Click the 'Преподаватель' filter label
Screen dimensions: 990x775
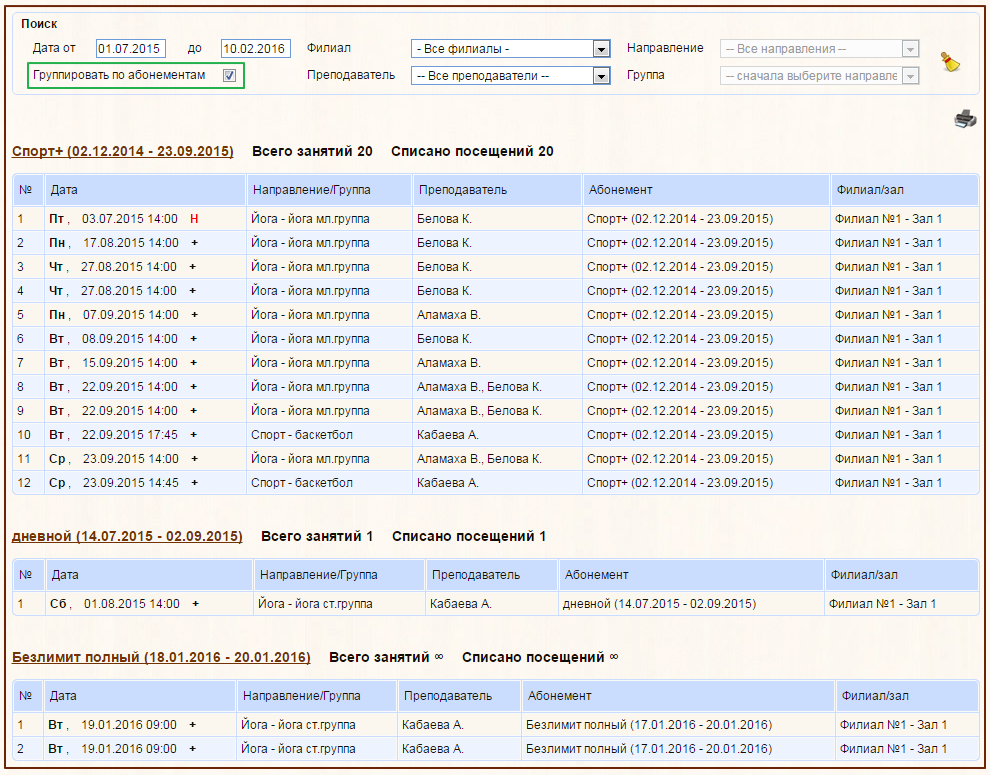point(351,75)
